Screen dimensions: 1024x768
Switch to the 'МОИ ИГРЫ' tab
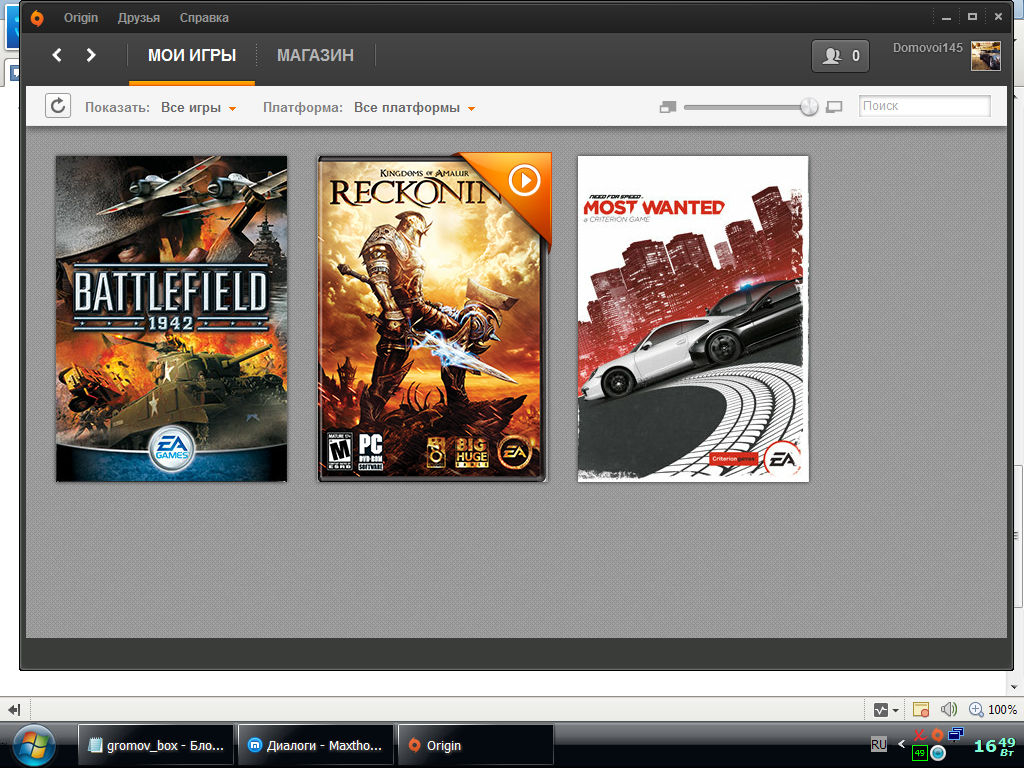[192, 55]
